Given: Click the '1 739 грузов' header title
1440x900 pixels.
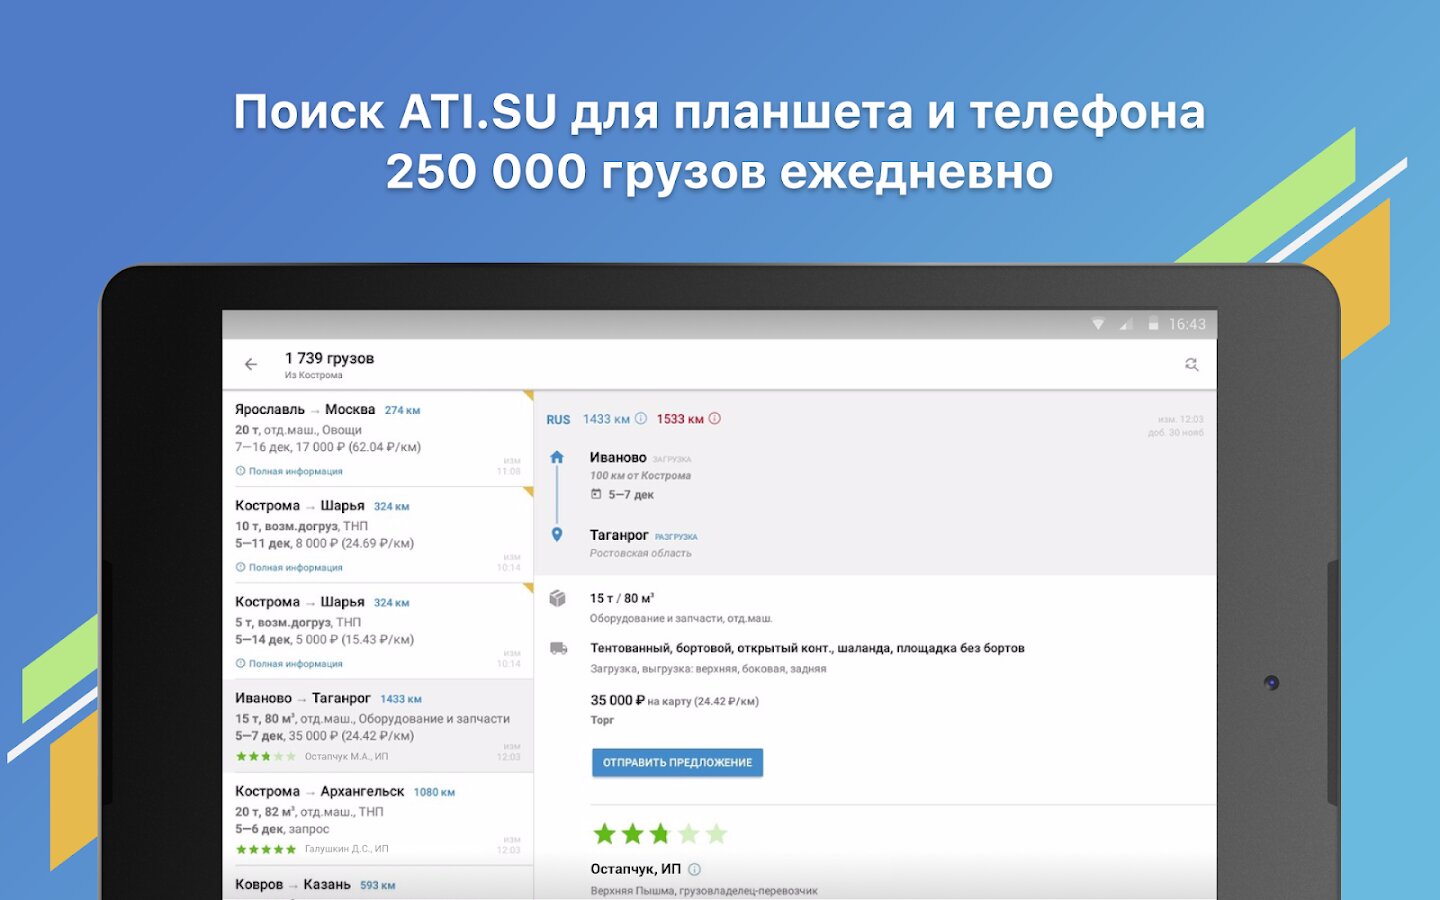Looking at the screenshot, I should click(x=329, y=358).
